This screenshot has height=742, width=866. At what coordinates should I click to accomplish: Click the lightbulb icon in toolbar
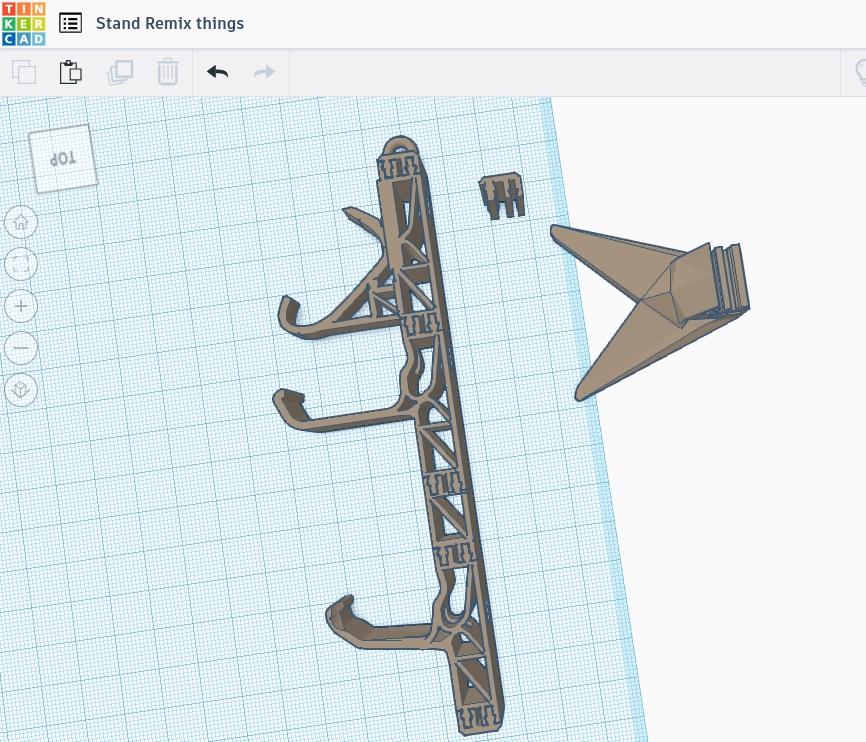[860, 72]
